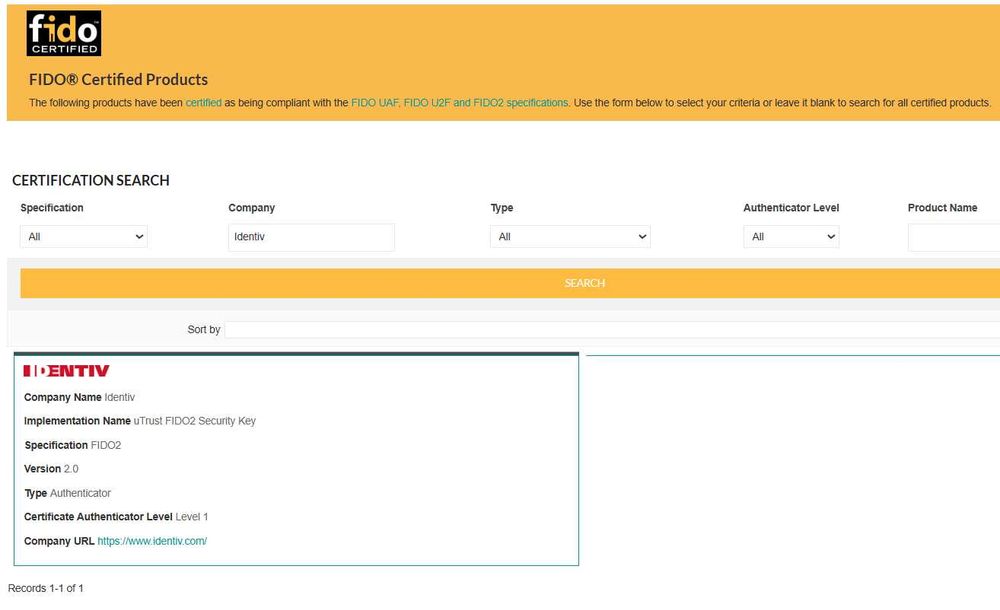This screenshot has height=610, width=1000.
Task: Click the 'Sort by' label
Action: click(203, 330)
